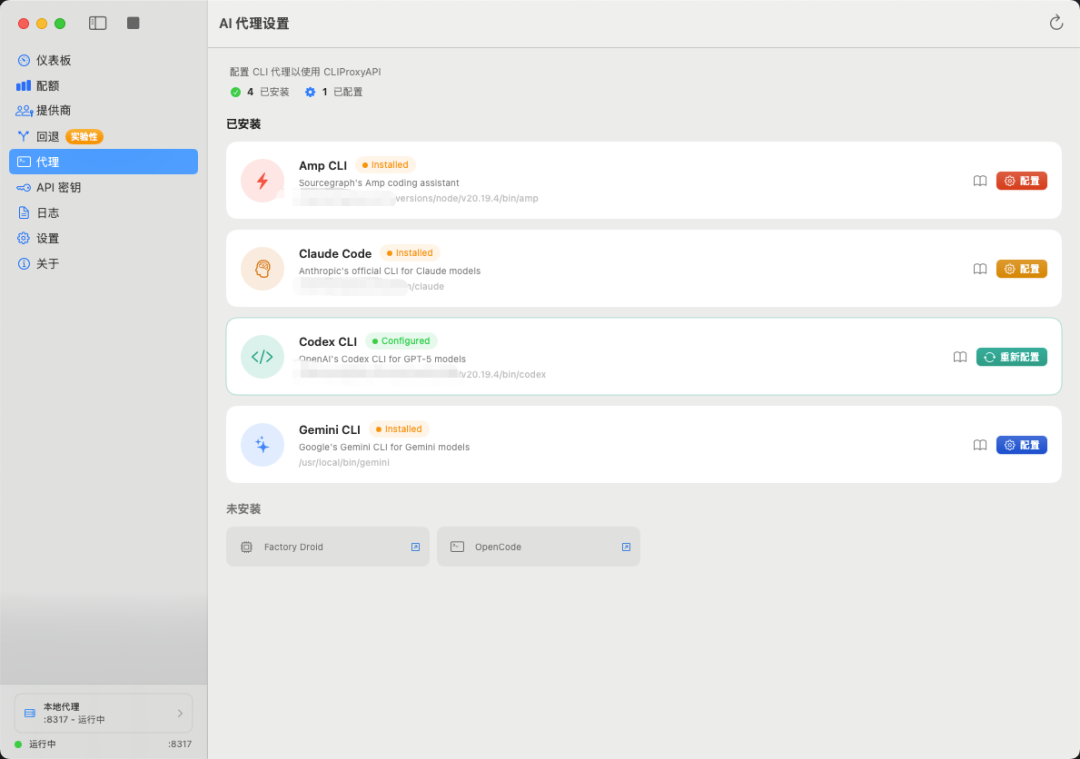Click the refresh icon in title bar
This screenshot has height=759, width=1080.
[1056, 23]
